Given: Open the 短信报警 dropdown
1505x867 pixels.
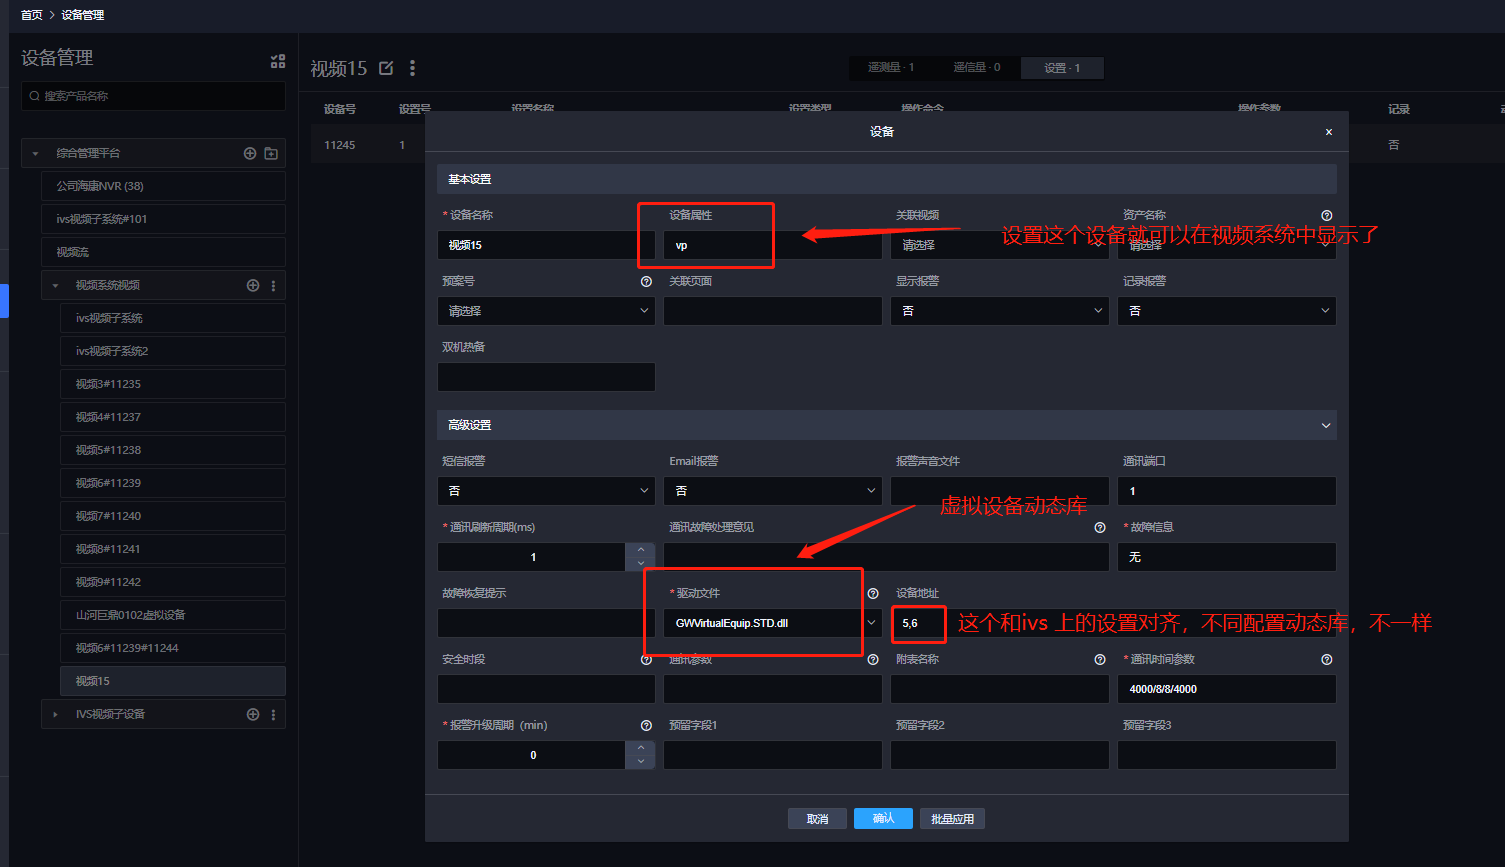Looking at the screenshot, I should [545, 491].
